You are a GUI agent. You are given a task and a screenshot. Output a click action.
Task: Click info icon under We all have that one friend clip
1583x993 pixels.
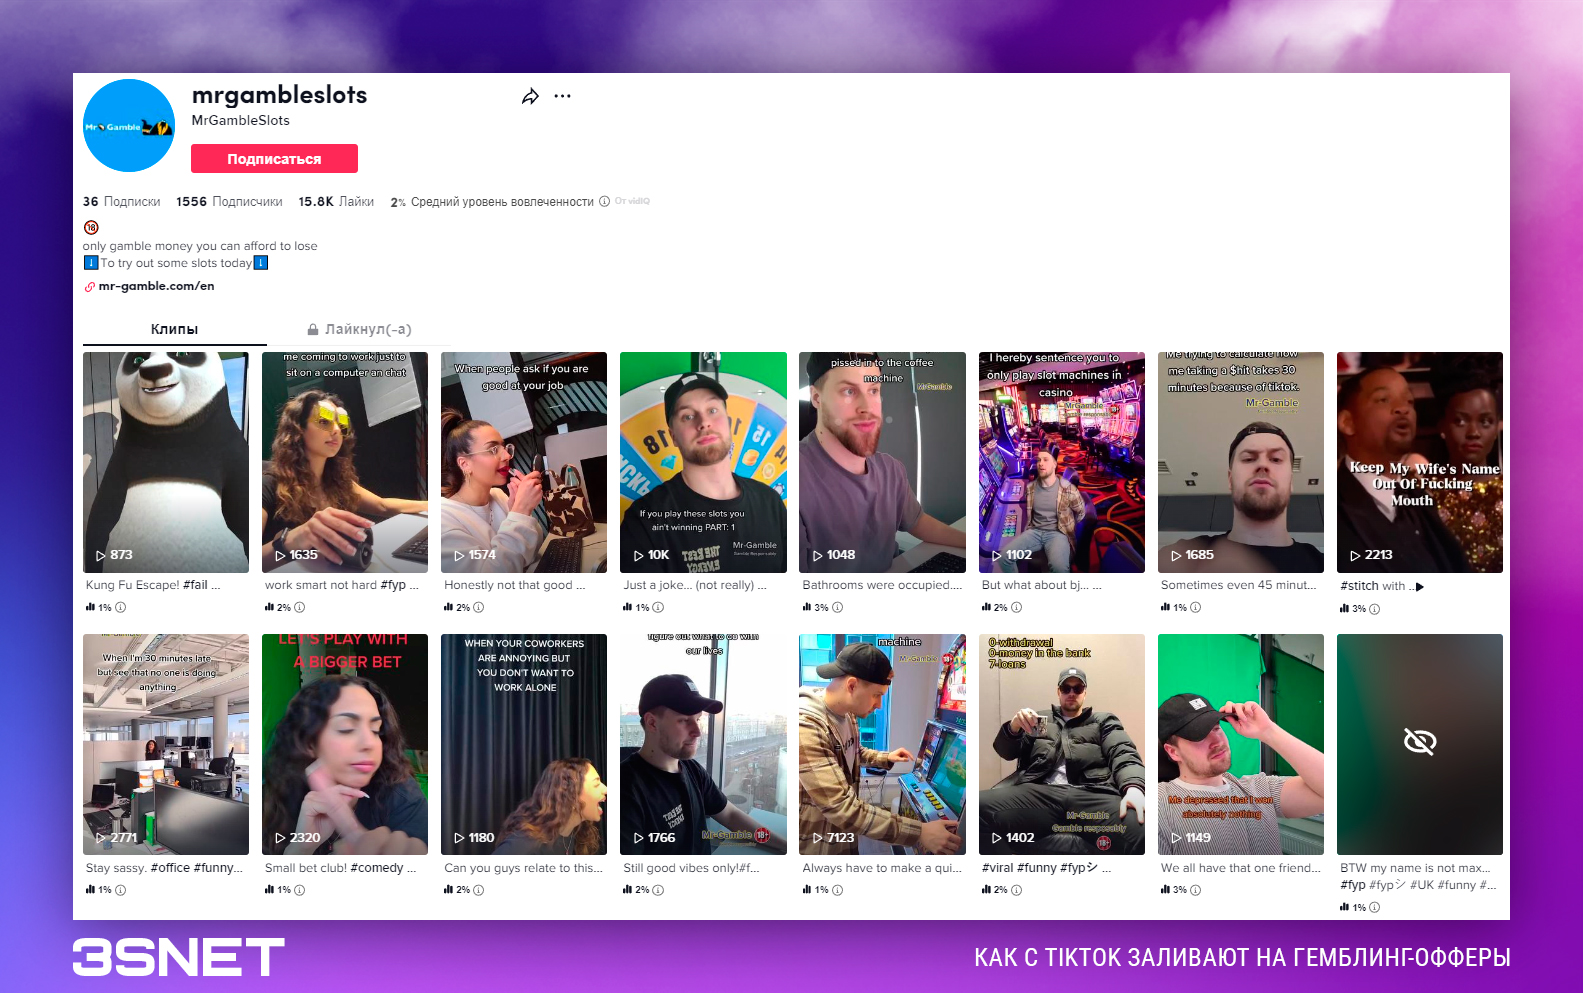click(1196, 890)
